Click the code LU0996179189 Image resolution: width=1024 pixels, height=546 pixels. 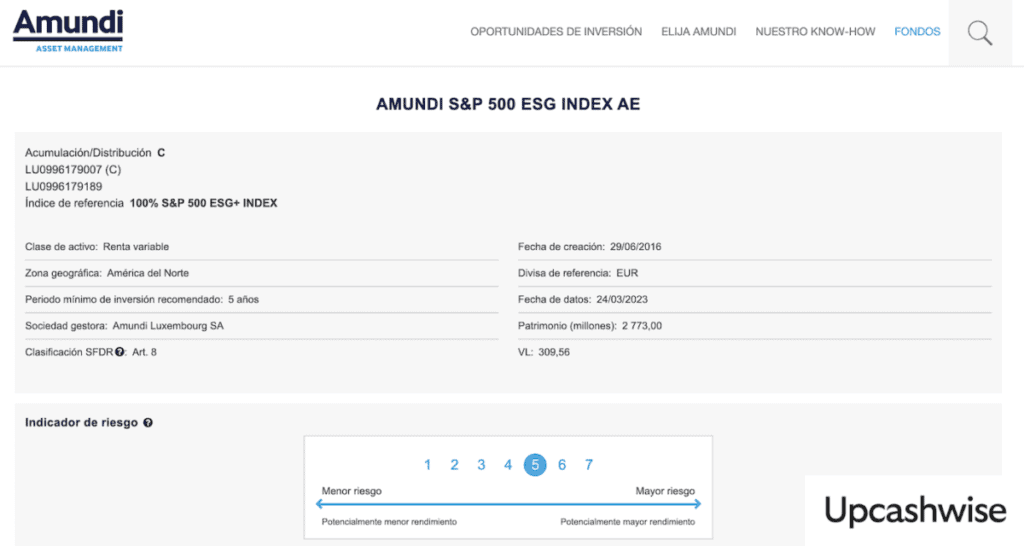[x=63, y=187]
